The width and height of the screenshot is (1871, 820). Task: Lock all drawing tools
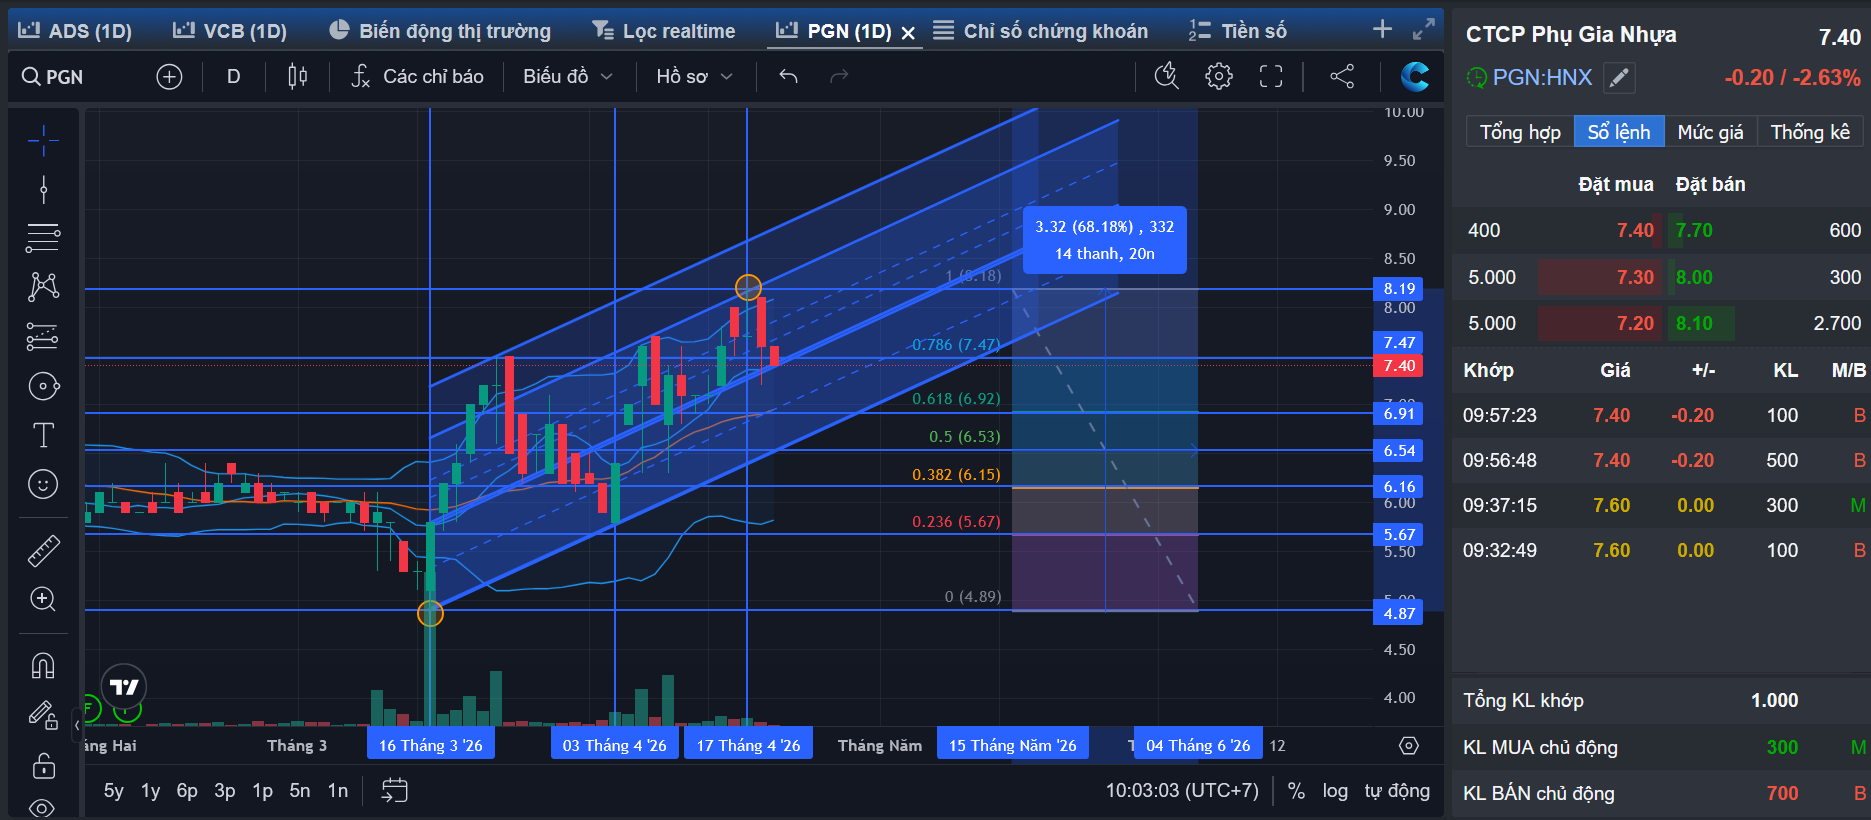coord(43,766)
